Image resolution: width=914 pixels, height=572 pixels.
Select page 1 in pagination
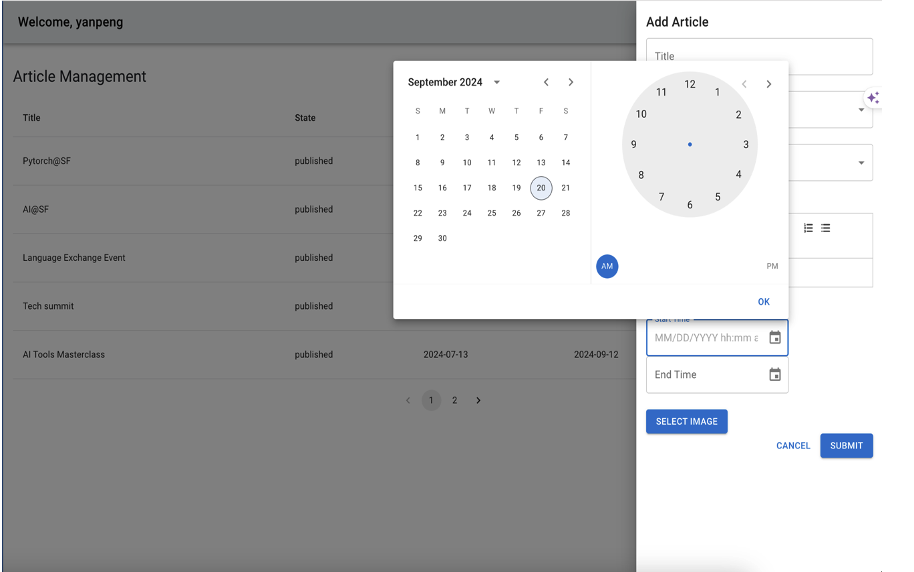click(431, 400)
